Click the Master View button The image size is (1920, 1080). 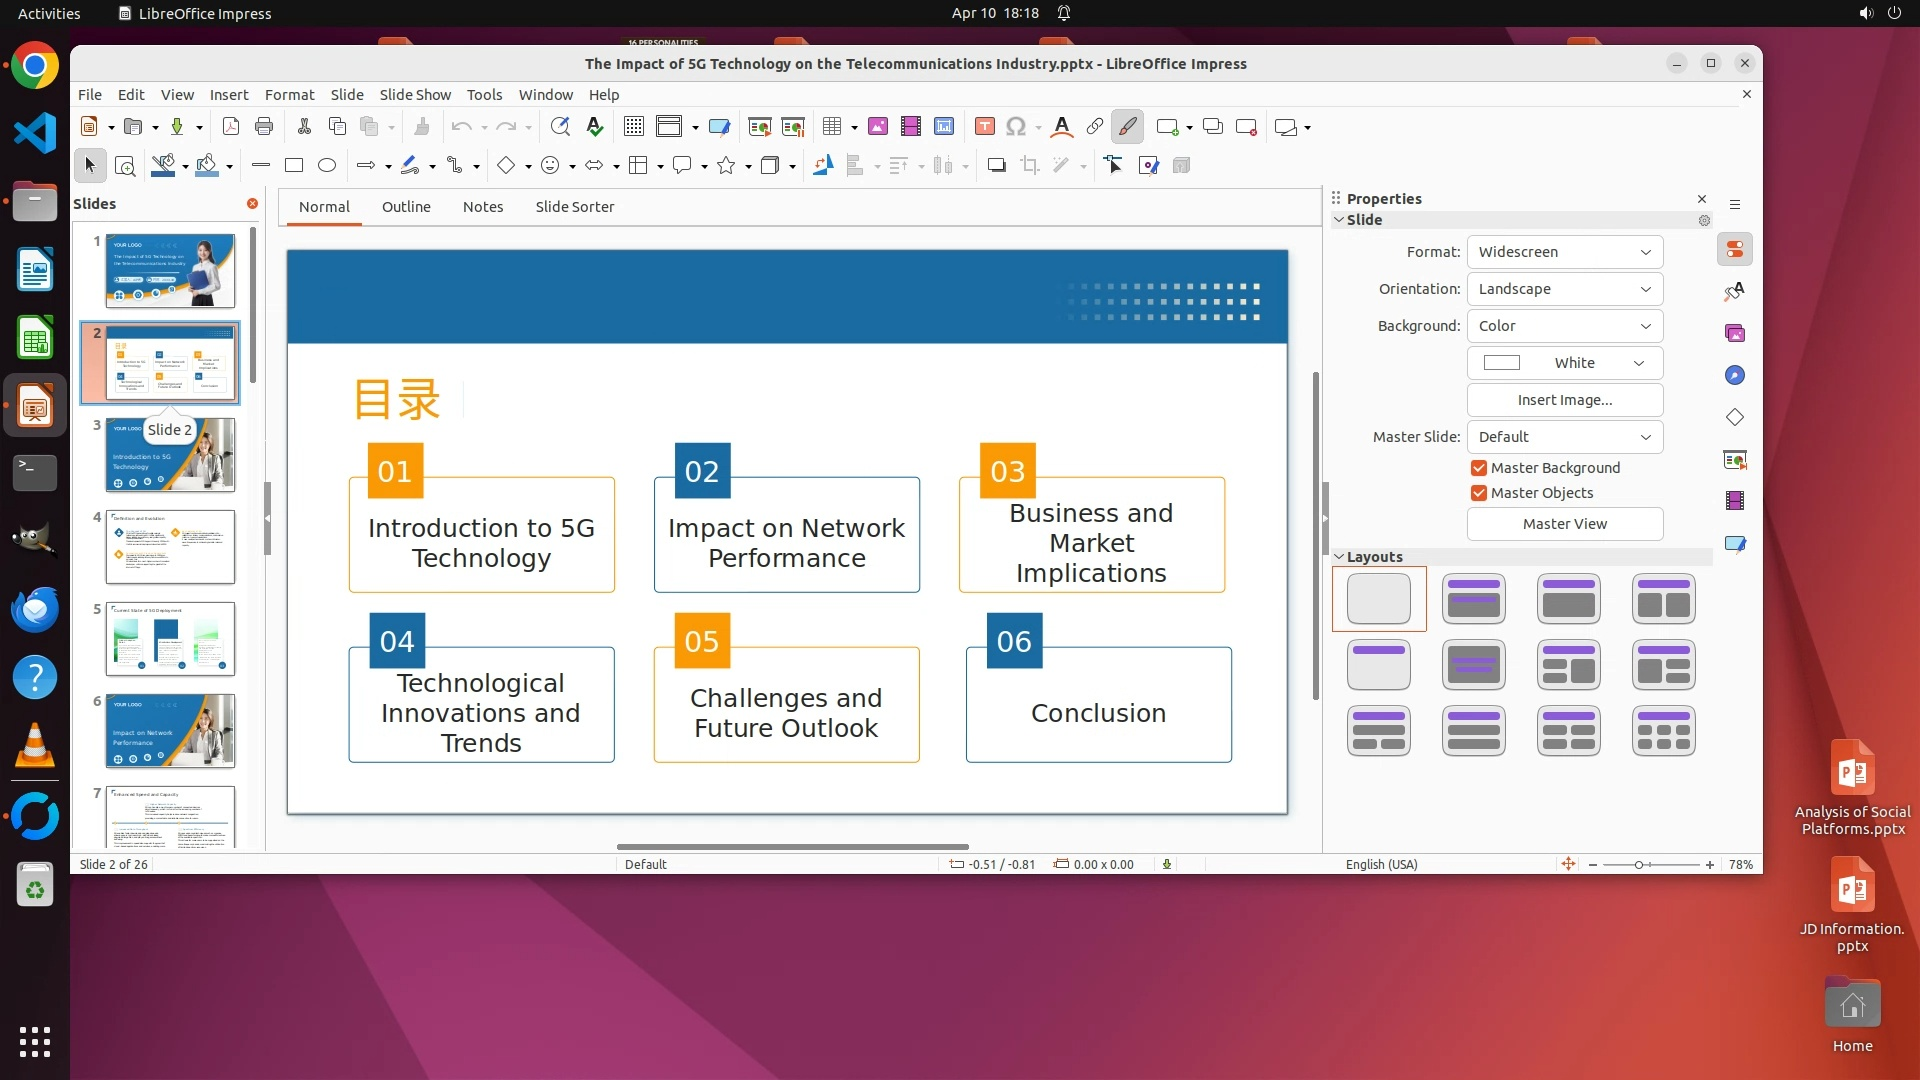tap(1564, 524)
